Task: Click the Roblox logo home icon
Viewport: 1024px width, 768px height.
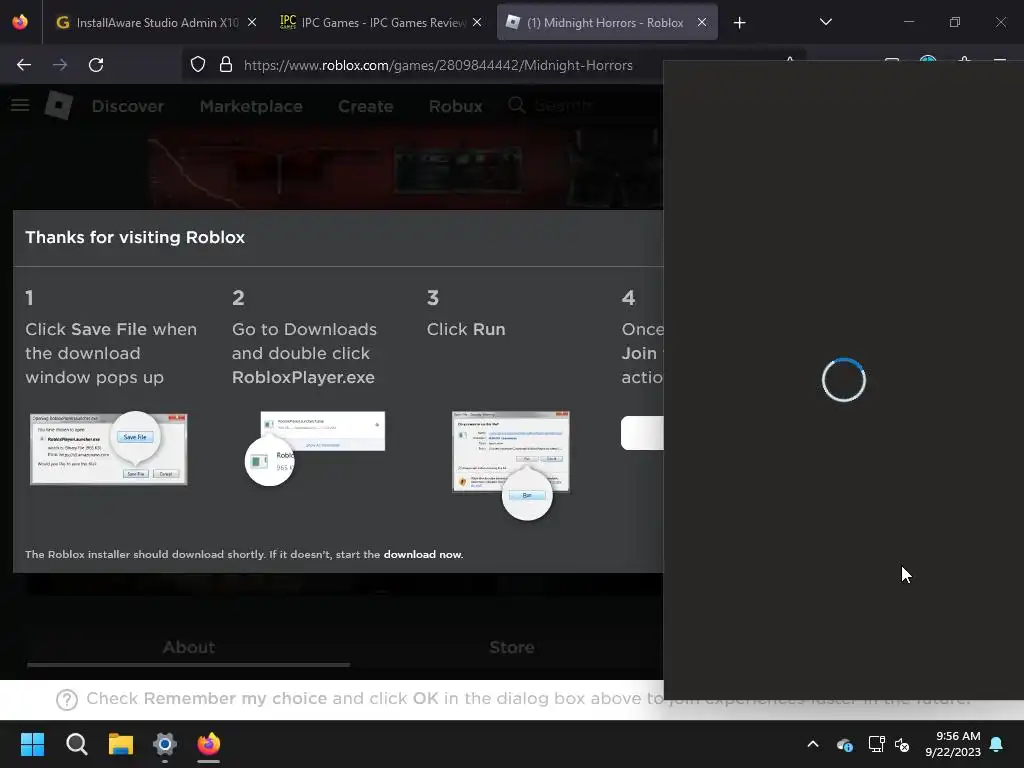Action: coord(59,105)
